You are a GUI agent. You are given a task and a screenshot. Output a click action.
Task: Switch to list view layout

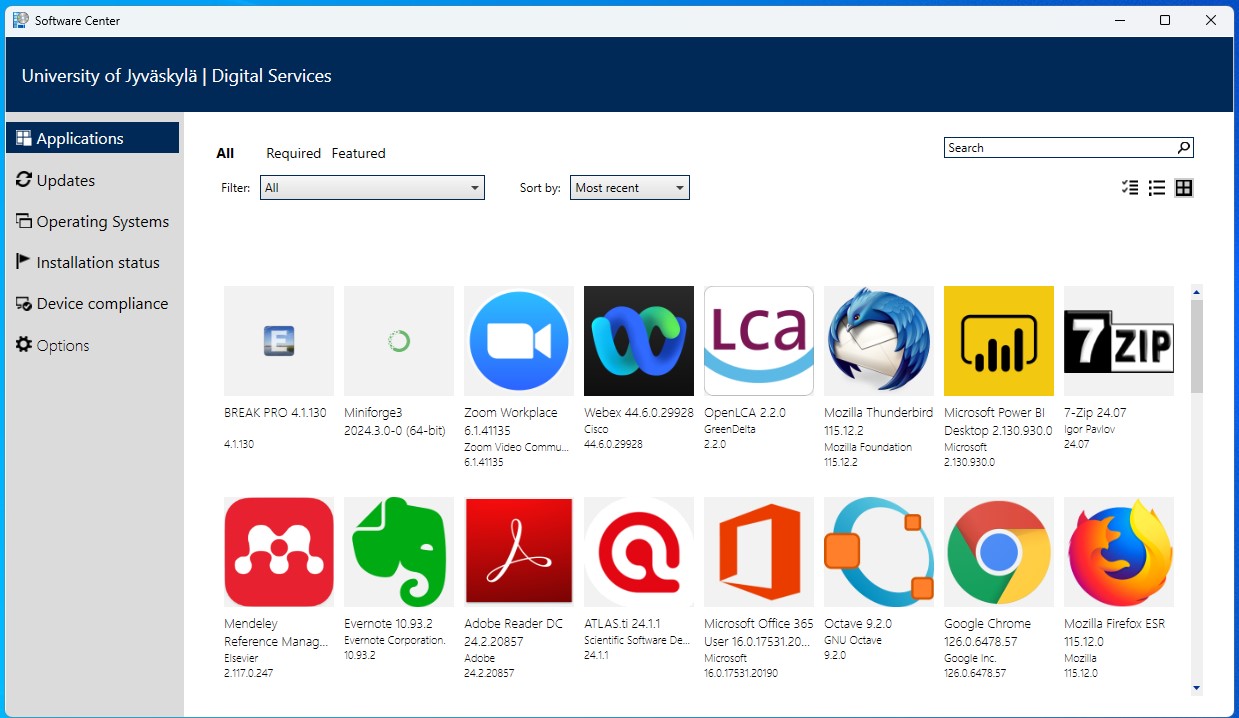1157,188
